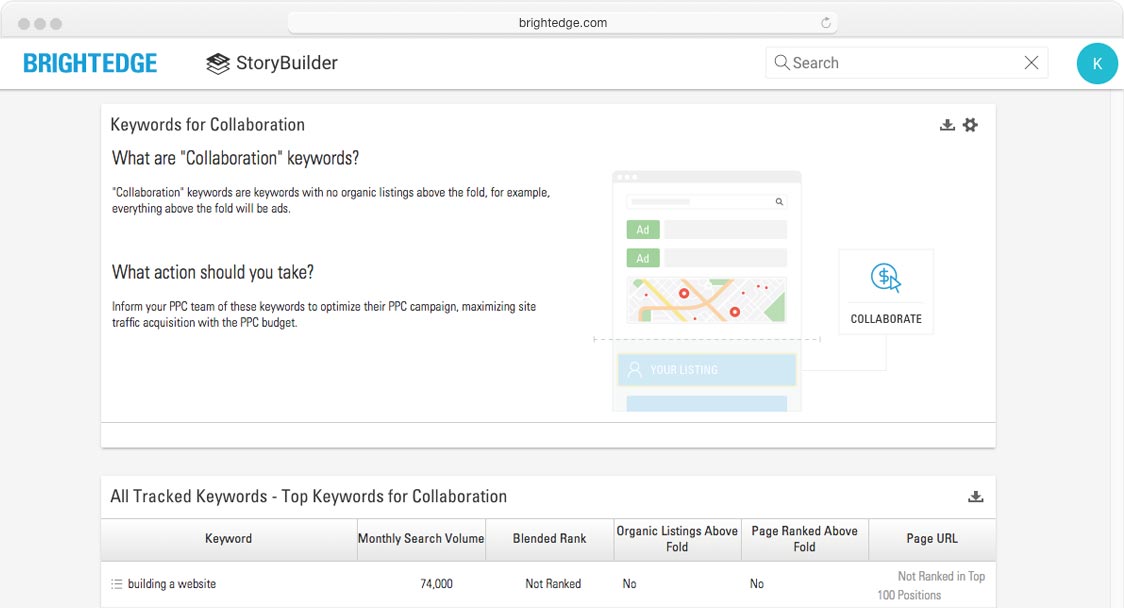Click the magnifying glass search icon

point(781,63)
